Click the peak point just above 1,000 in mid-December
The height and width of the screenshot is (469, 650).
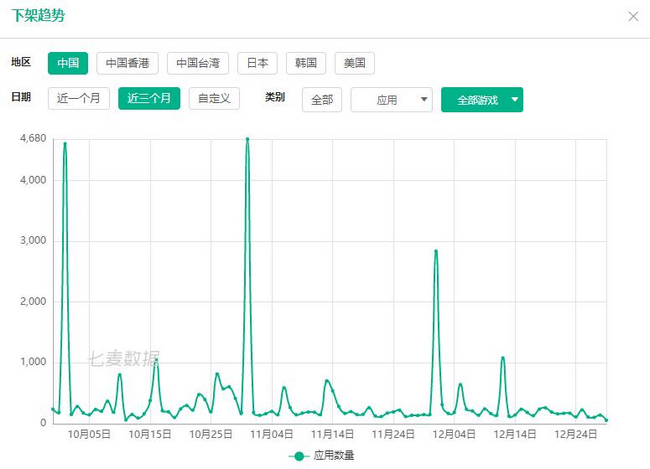[503, 358]
